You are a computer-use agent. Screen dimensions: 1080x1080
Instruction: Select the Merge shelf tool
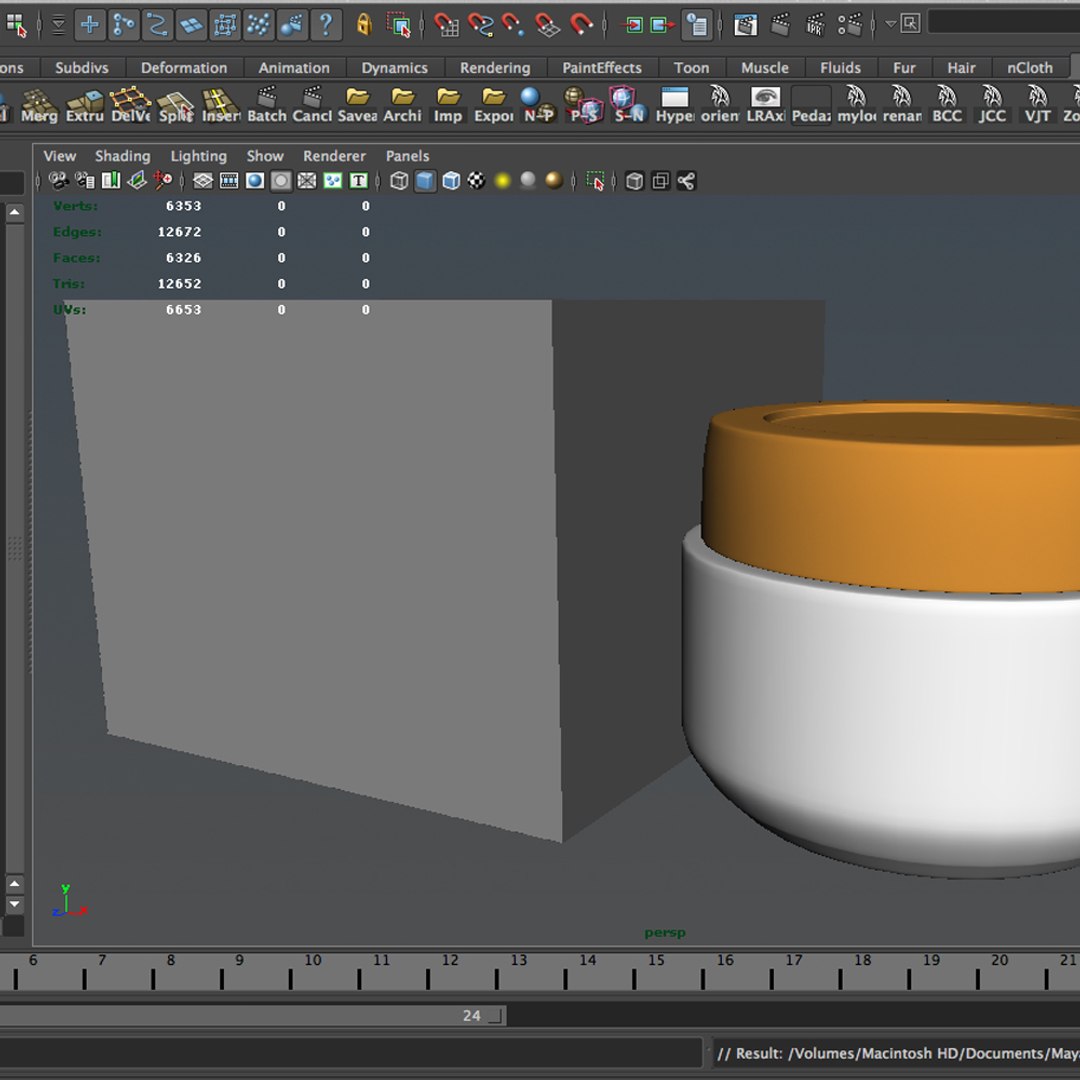point(39,105)
